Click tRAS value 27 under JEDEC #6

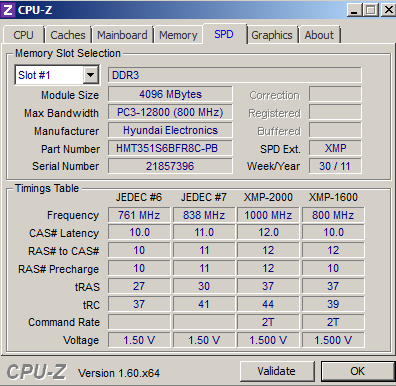coord(139,286)
